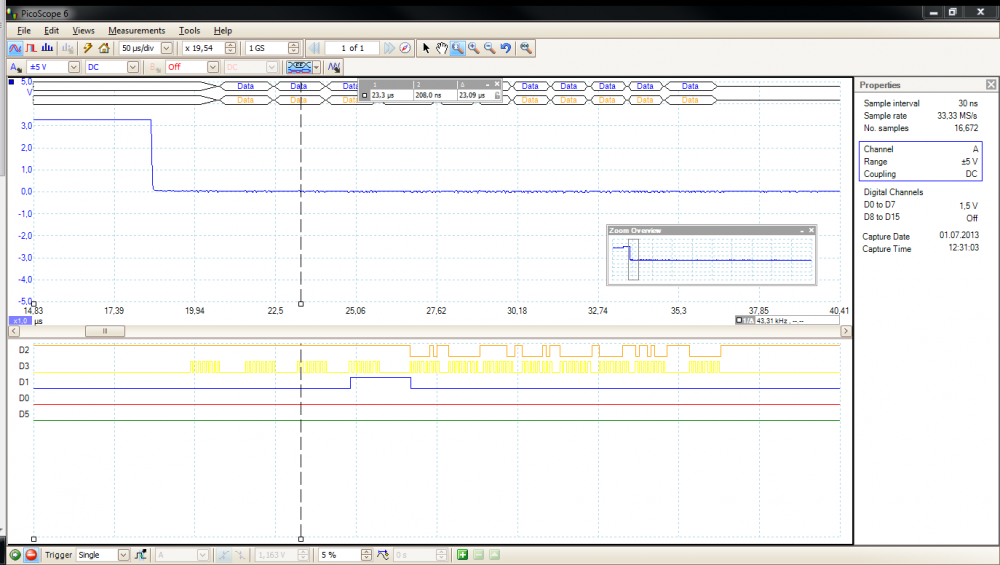Close the Properties panel
Viewport: 1000px width, 565px height.
[990, 85]
